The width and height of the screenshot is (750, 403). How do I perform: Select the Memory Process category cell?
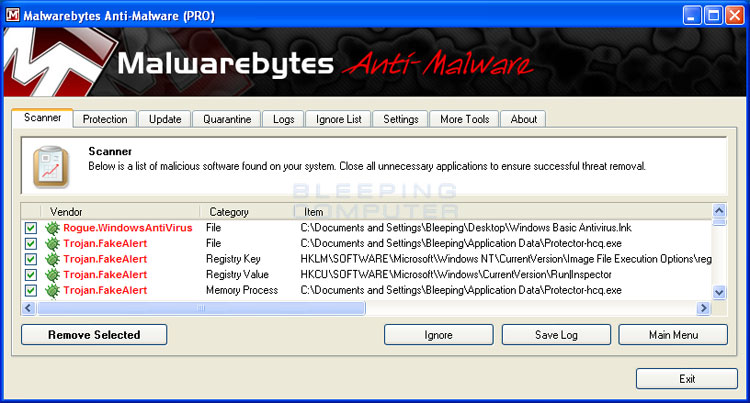click(242, 290)
